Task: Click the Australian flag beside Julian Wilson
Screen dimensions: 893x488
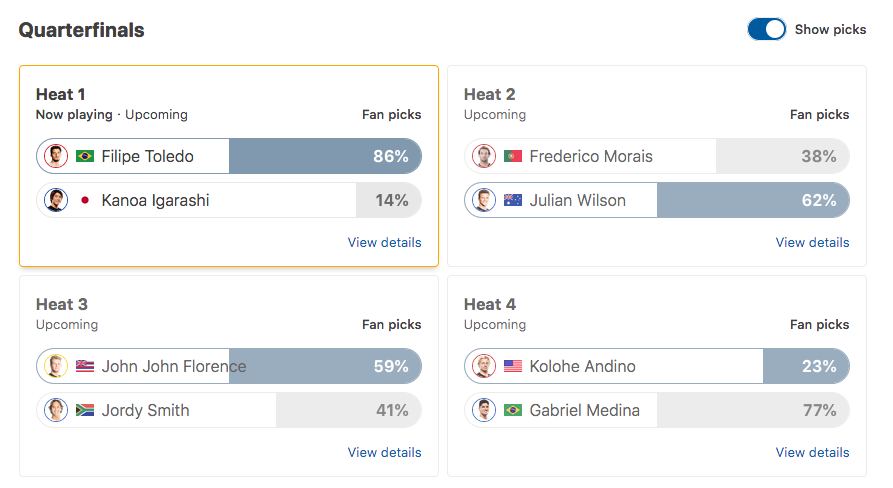Action: pyautogui.click(x=513, y=200)
